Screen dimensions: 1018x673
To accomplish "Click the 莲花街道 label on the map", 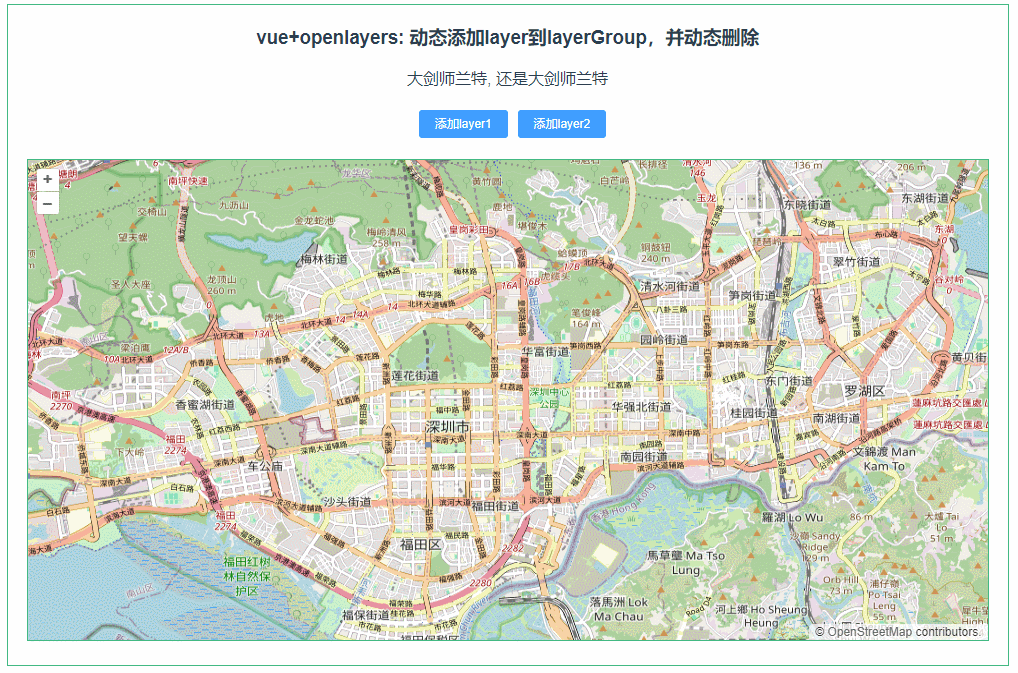I will pos(415,376).
